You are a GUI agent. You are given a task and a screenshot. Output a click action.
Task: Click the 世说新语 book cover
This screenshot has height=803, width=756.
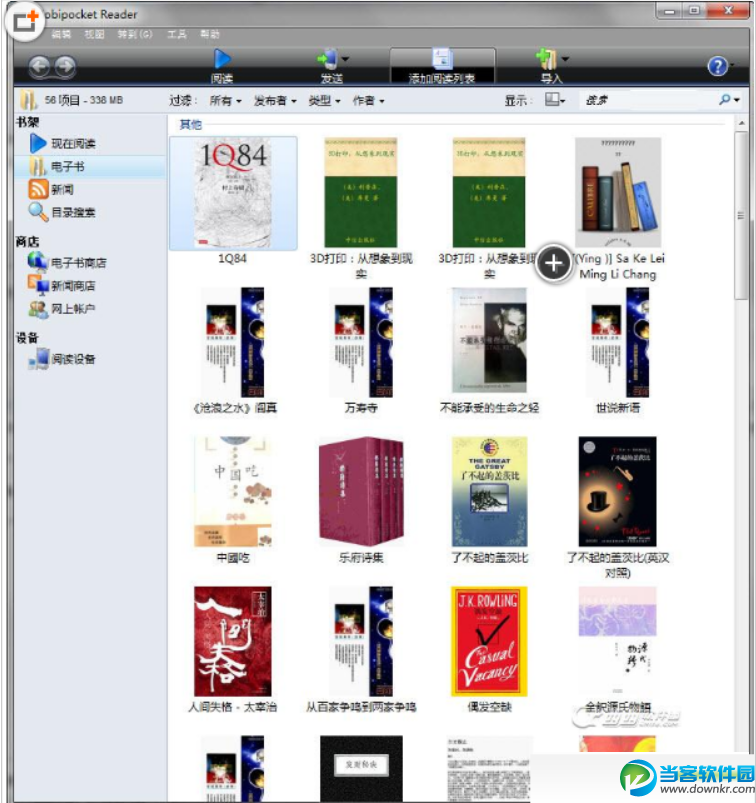coord(618,342)
